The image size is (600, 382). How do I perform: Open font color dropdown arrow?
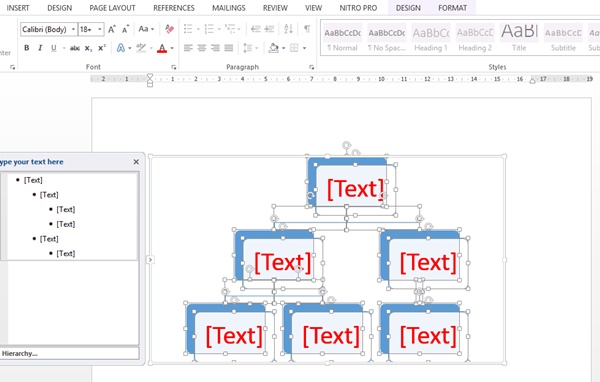tap(172, 48)
